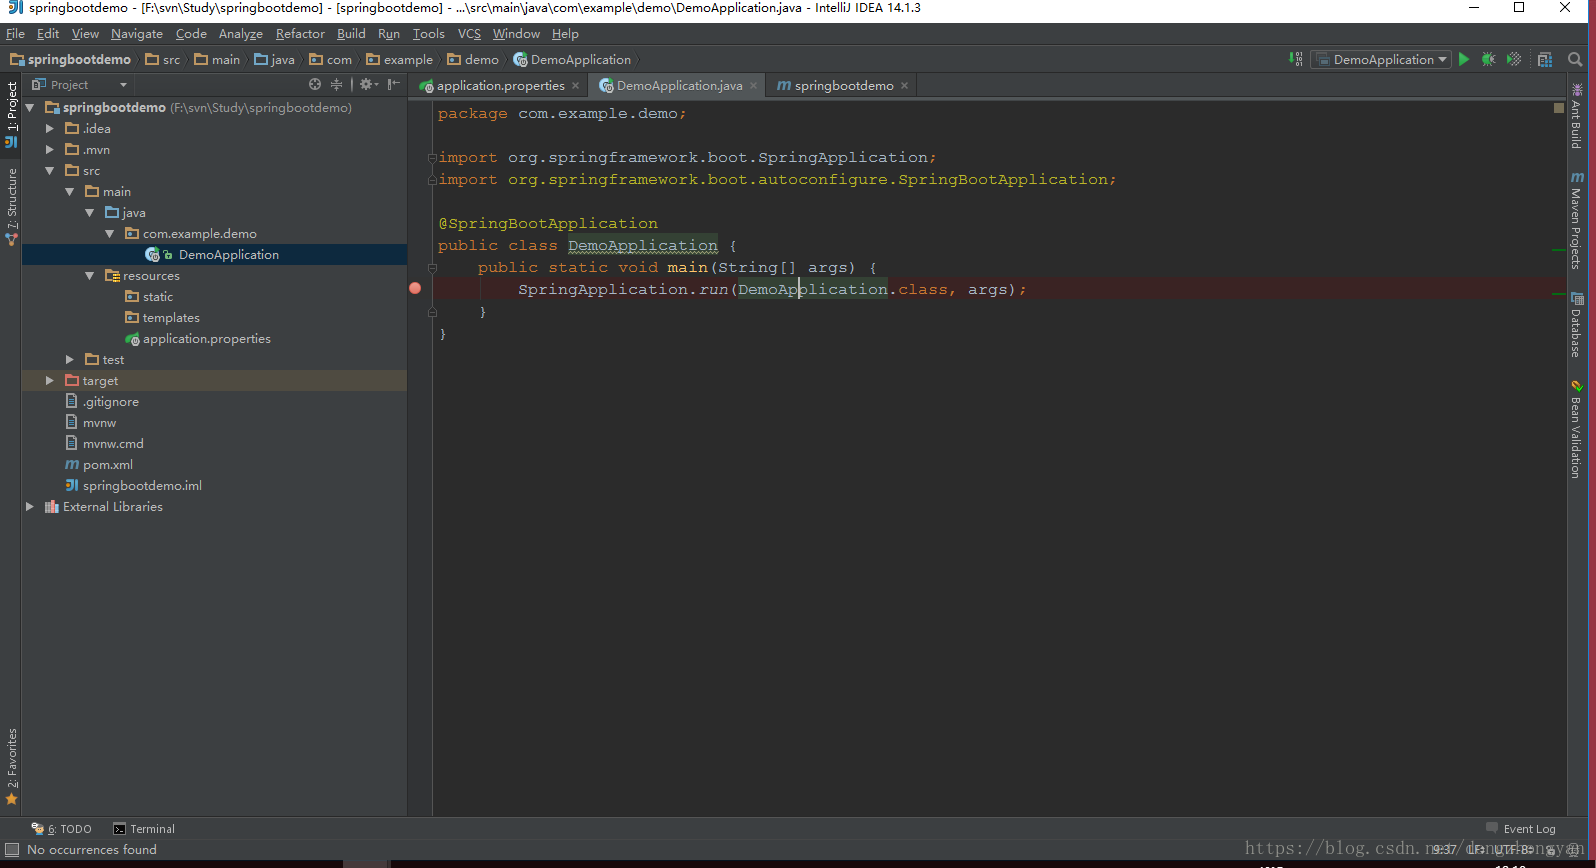The width and height of the screenshot is (1596, 868).
Task: Open Search Everywhere magnifier icon
Action: [x=1575, y=59]
